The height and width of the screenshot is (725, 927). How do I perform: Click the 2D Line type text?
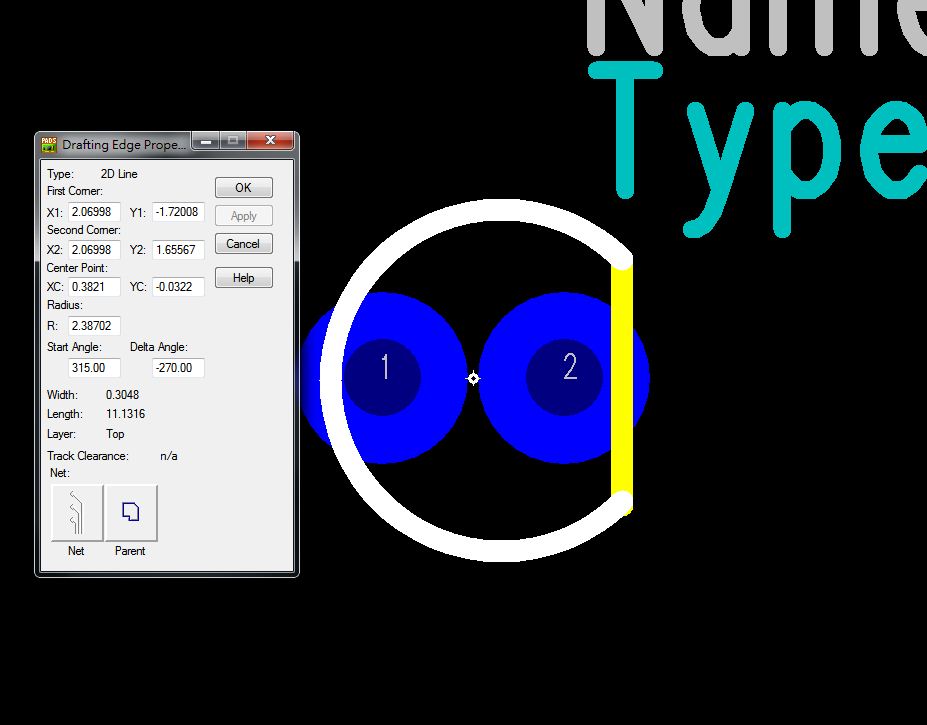pos(119,174)
